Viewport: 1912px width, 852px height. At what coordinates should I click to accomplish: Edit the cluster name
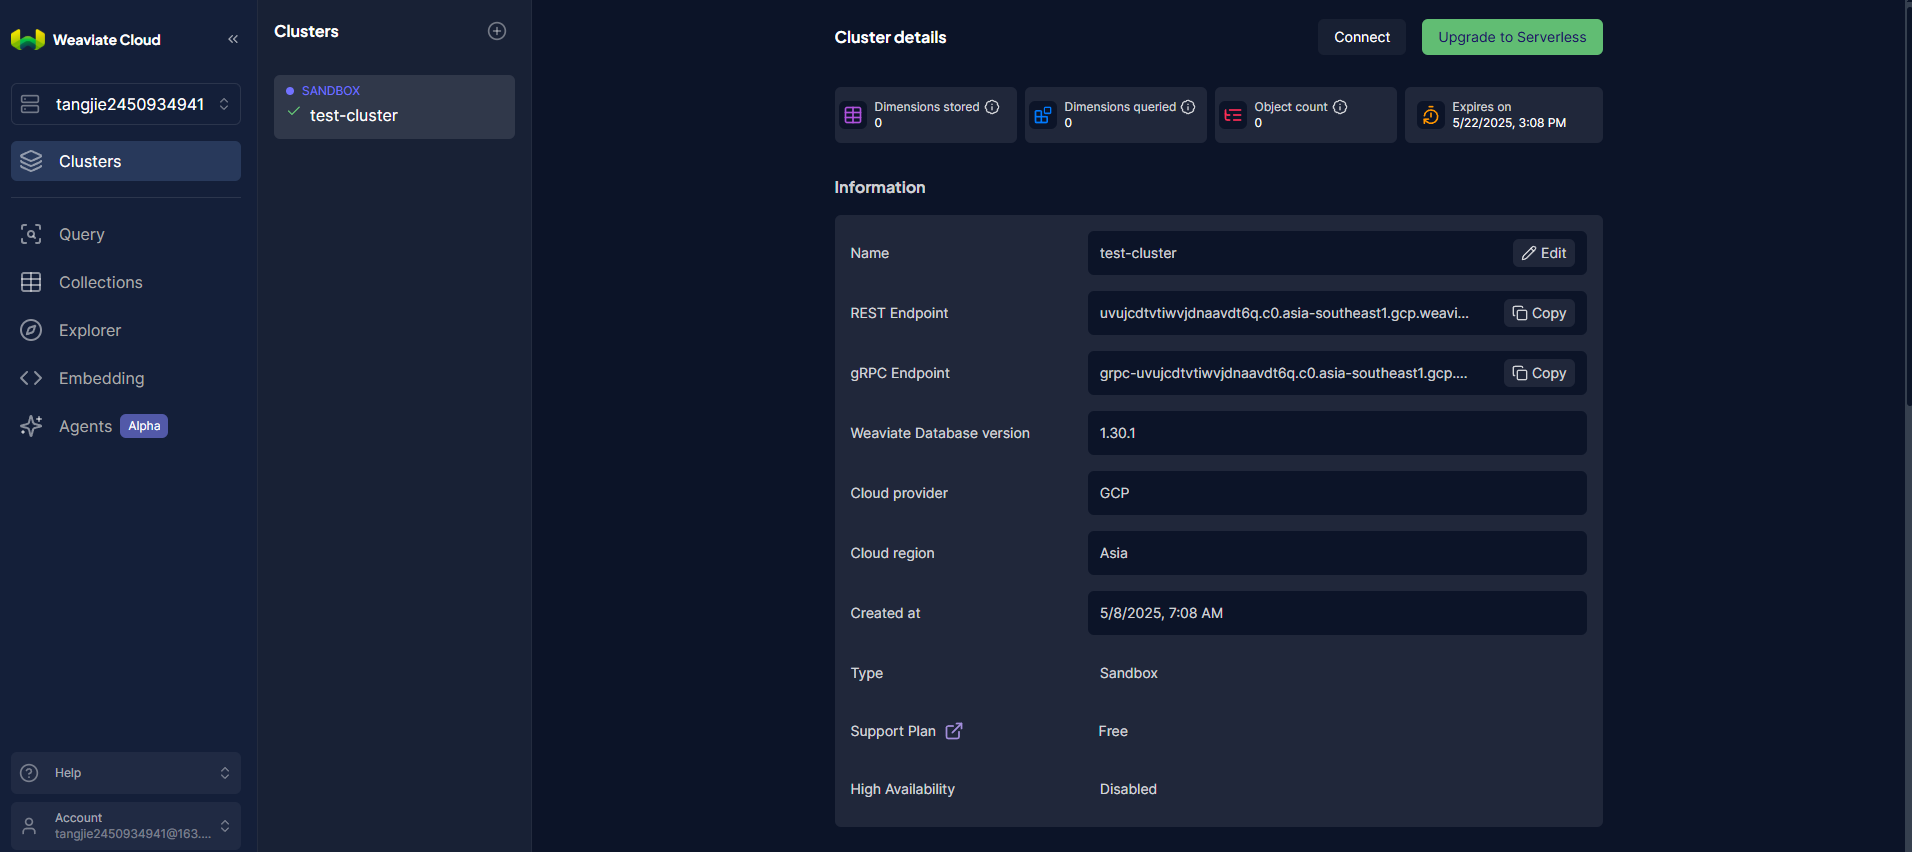1544,253
